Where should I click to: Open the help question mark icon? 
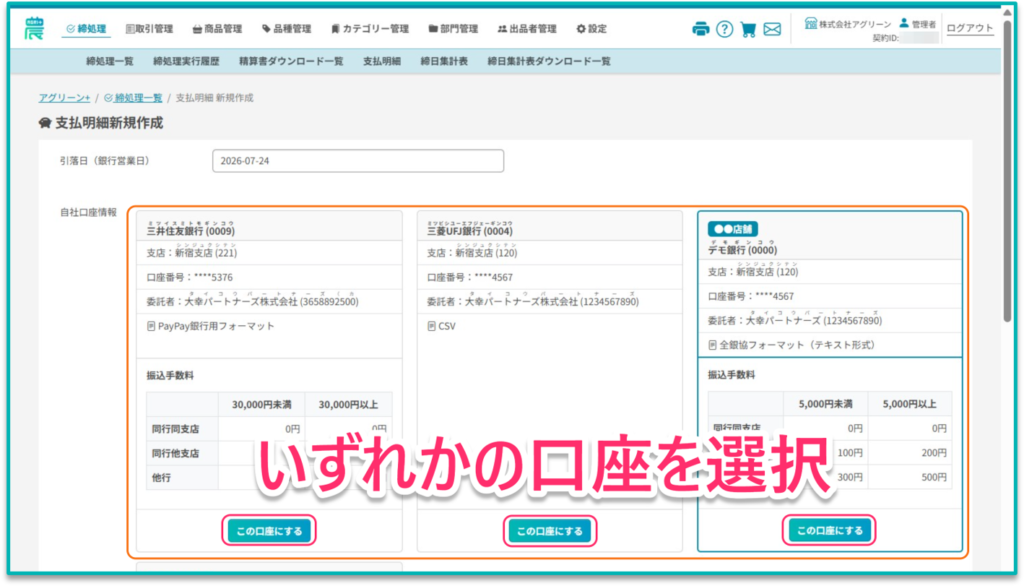click(x=724, y=29)
